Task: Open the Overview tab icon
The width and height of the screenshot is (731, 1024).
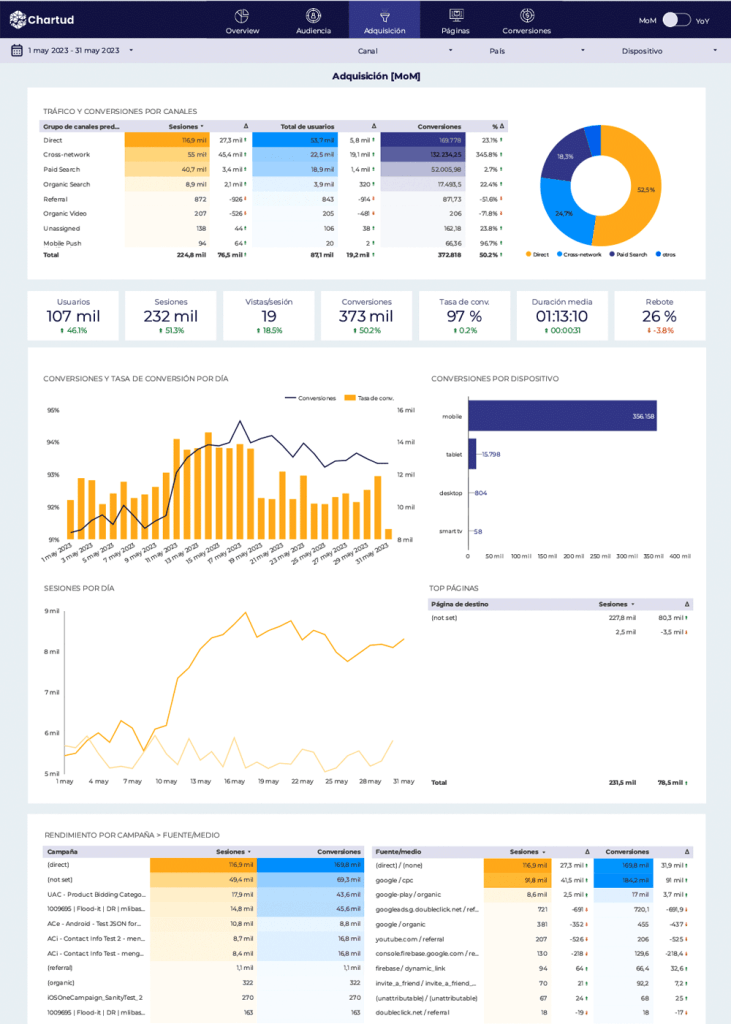Action: click(x=242, y=16)
